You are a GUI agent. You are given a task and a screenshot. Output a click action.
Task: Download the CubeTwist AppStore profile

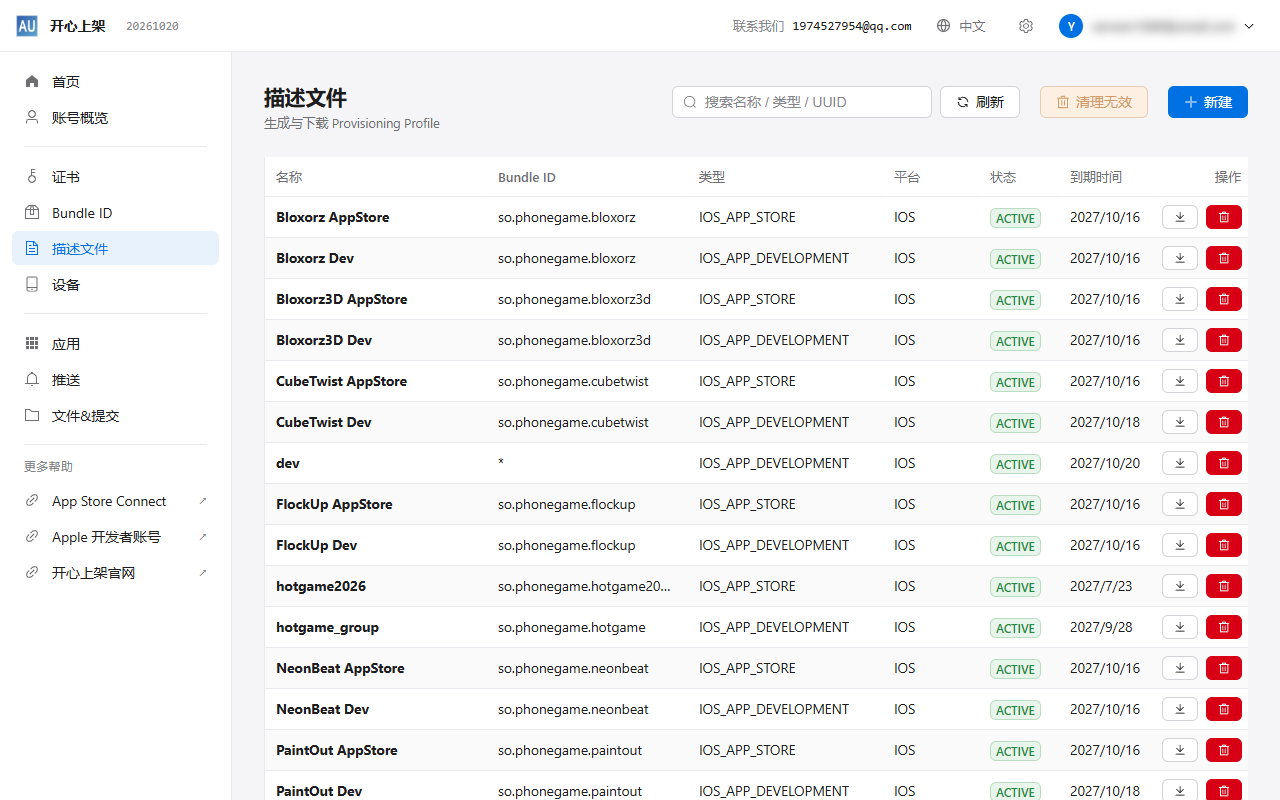click(x=1180, y=381)
